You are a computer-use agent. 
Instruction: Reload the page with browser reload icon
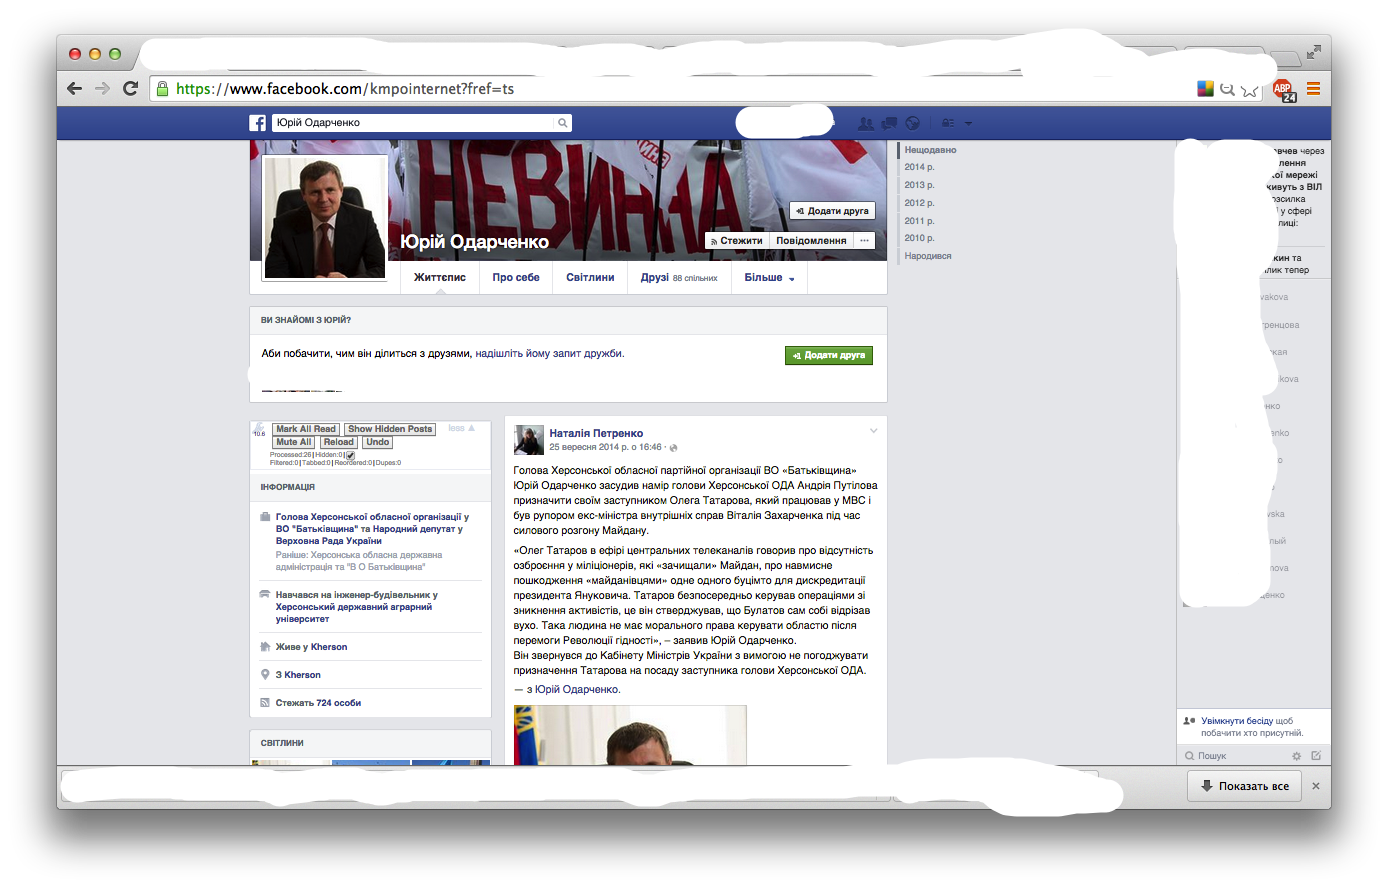point(130,88)
